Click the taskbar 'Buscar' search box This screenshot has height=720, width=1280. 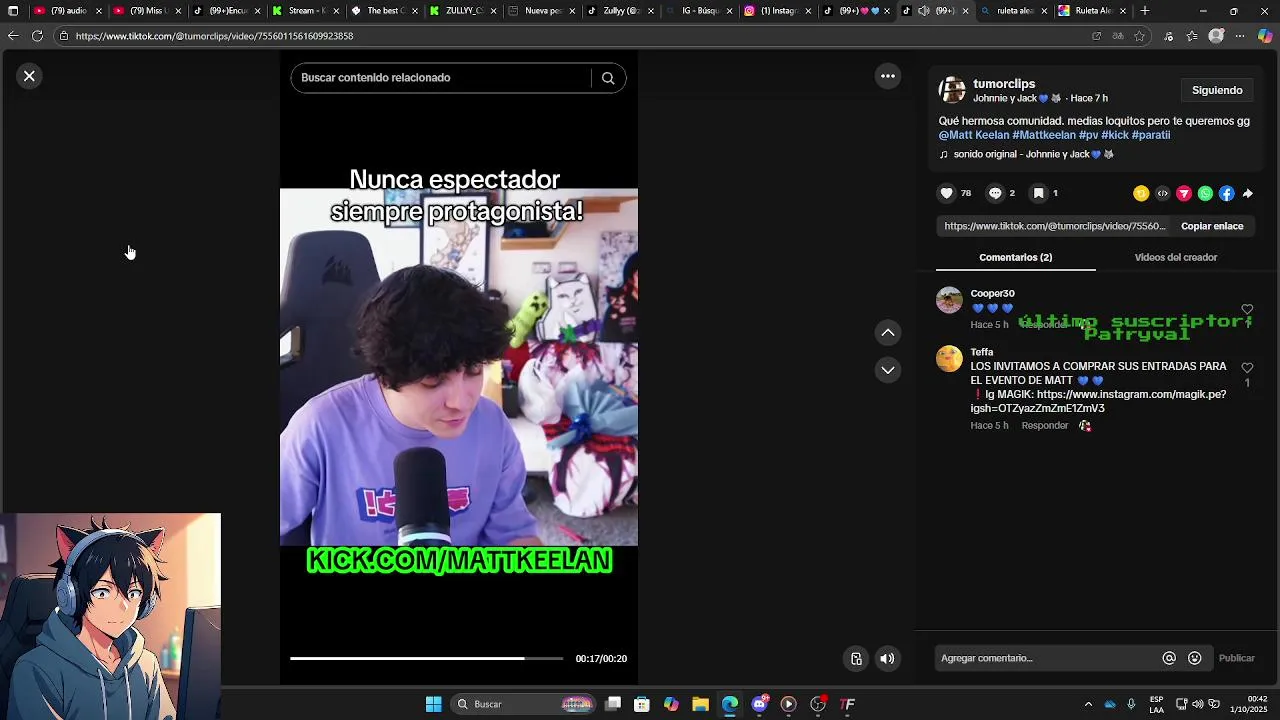tap(524, 704)
